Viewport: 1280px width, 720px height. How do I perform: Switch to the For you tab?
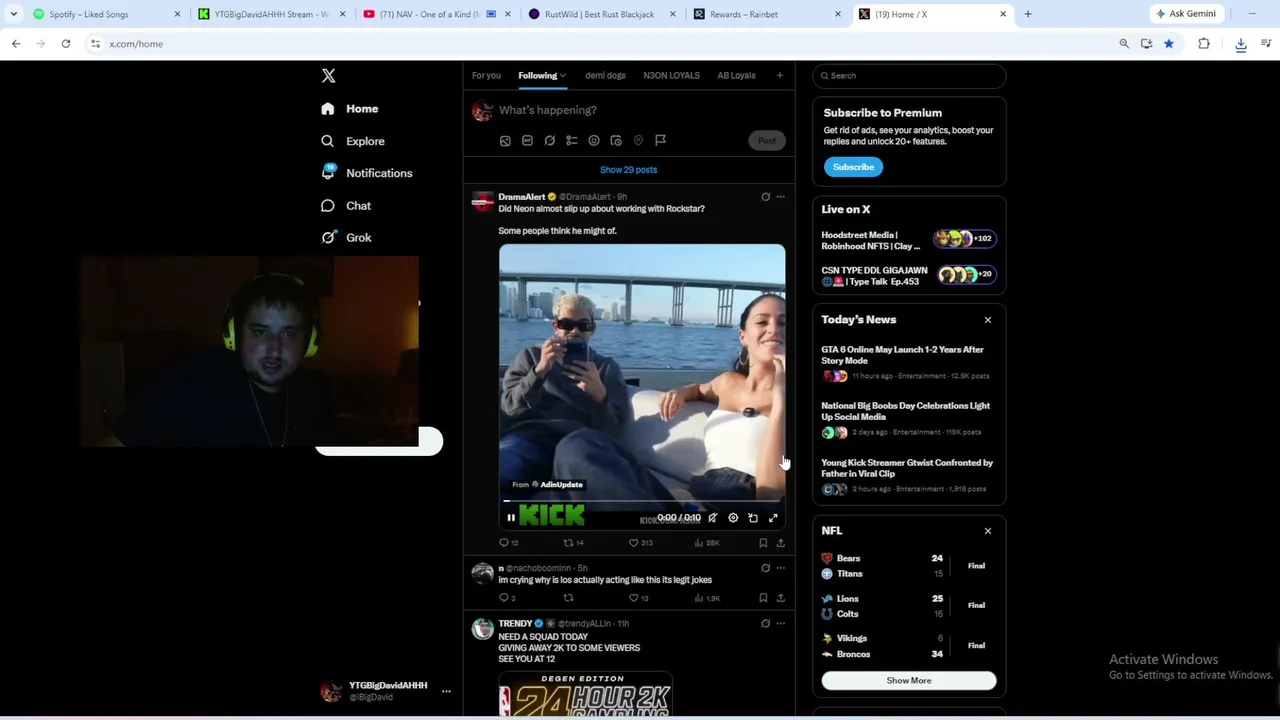(486, 75)
